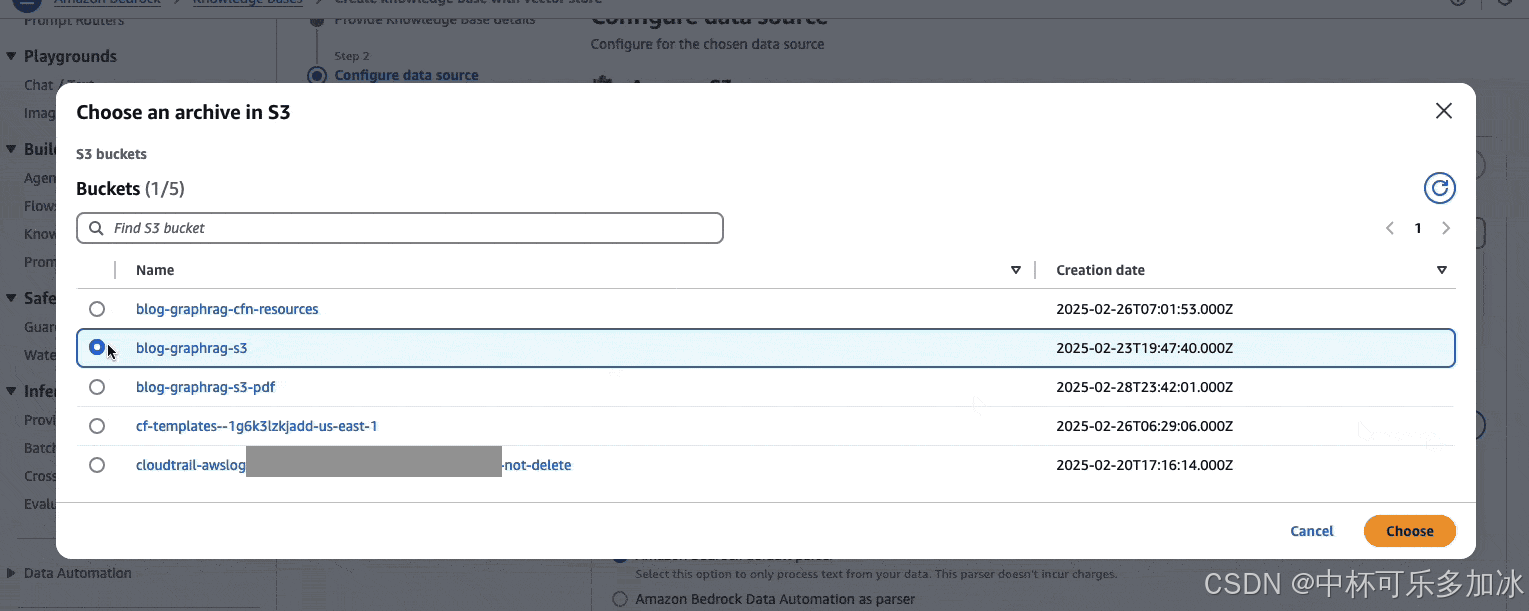Click creation date 2025-02-20T17:16:14.000Z

pyautogui.click(x=1144, y=465)
